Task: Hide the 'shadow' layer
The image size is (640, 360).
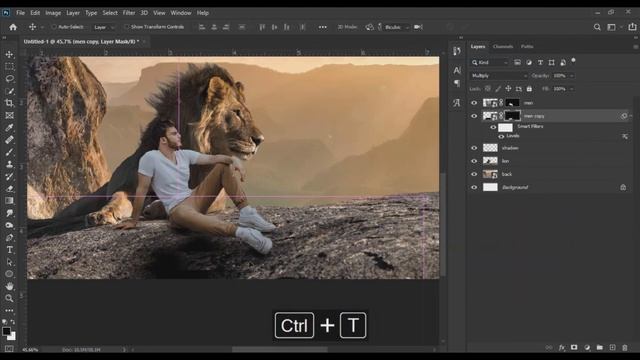Action: click(474, 148)
